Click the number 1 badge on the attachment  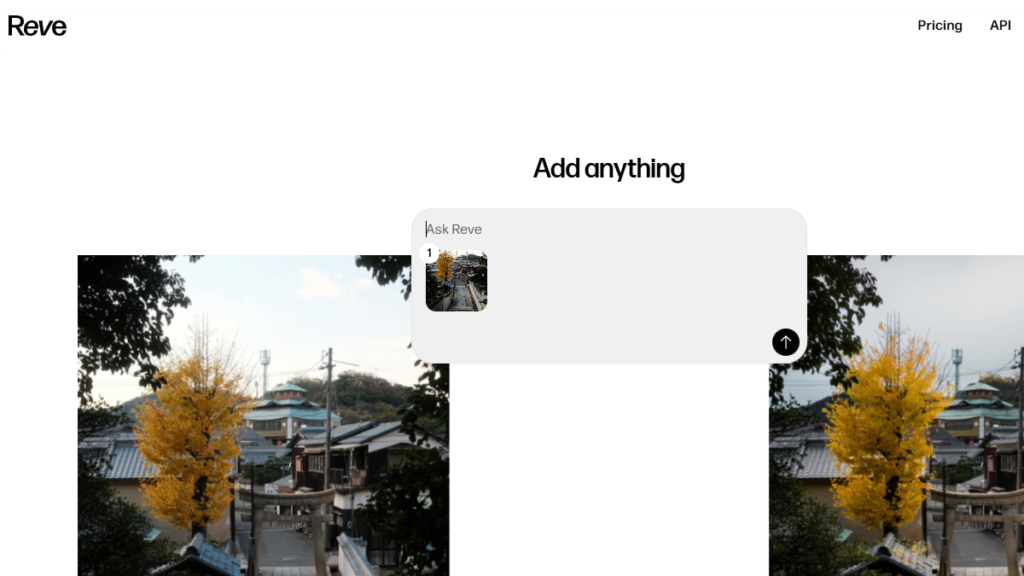(x=429, y=253)
